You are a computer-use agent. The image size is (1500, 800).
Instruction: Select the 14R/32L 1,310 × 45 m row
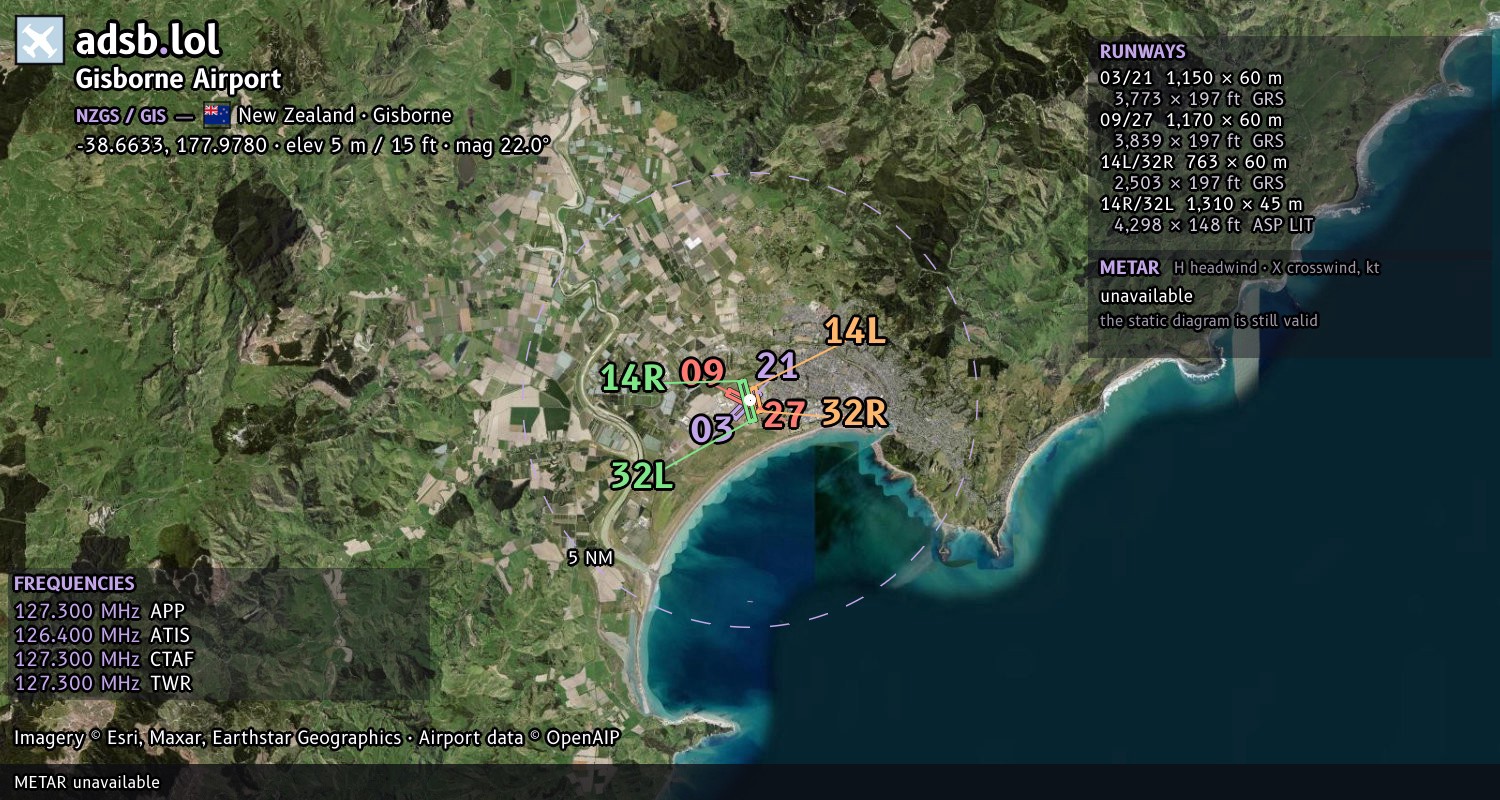1201,204
